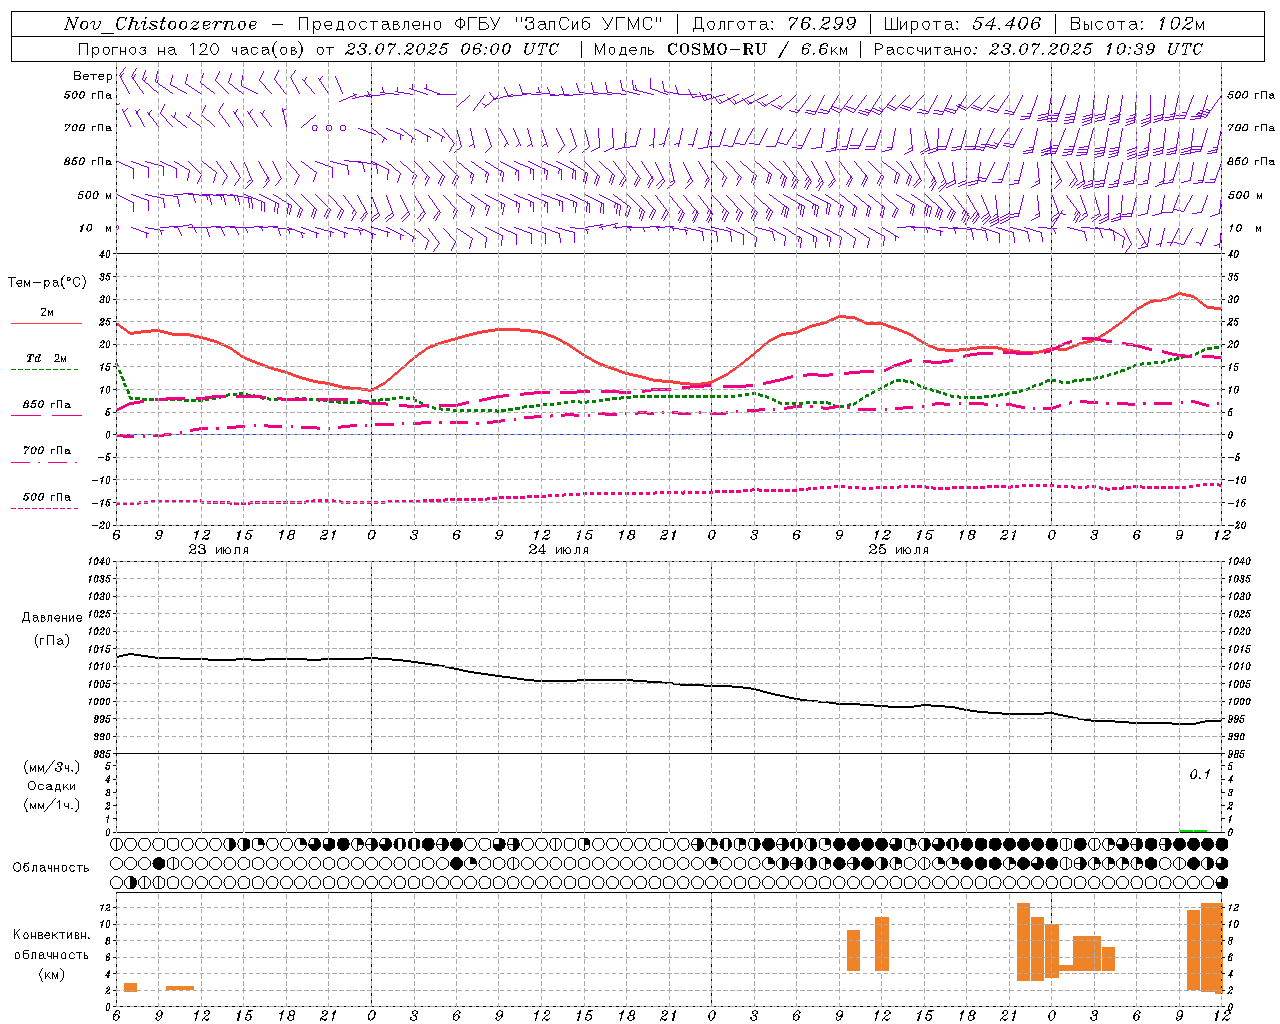Click the Давление pressure panel label
1280x1024 pixels.
[52, 618]
